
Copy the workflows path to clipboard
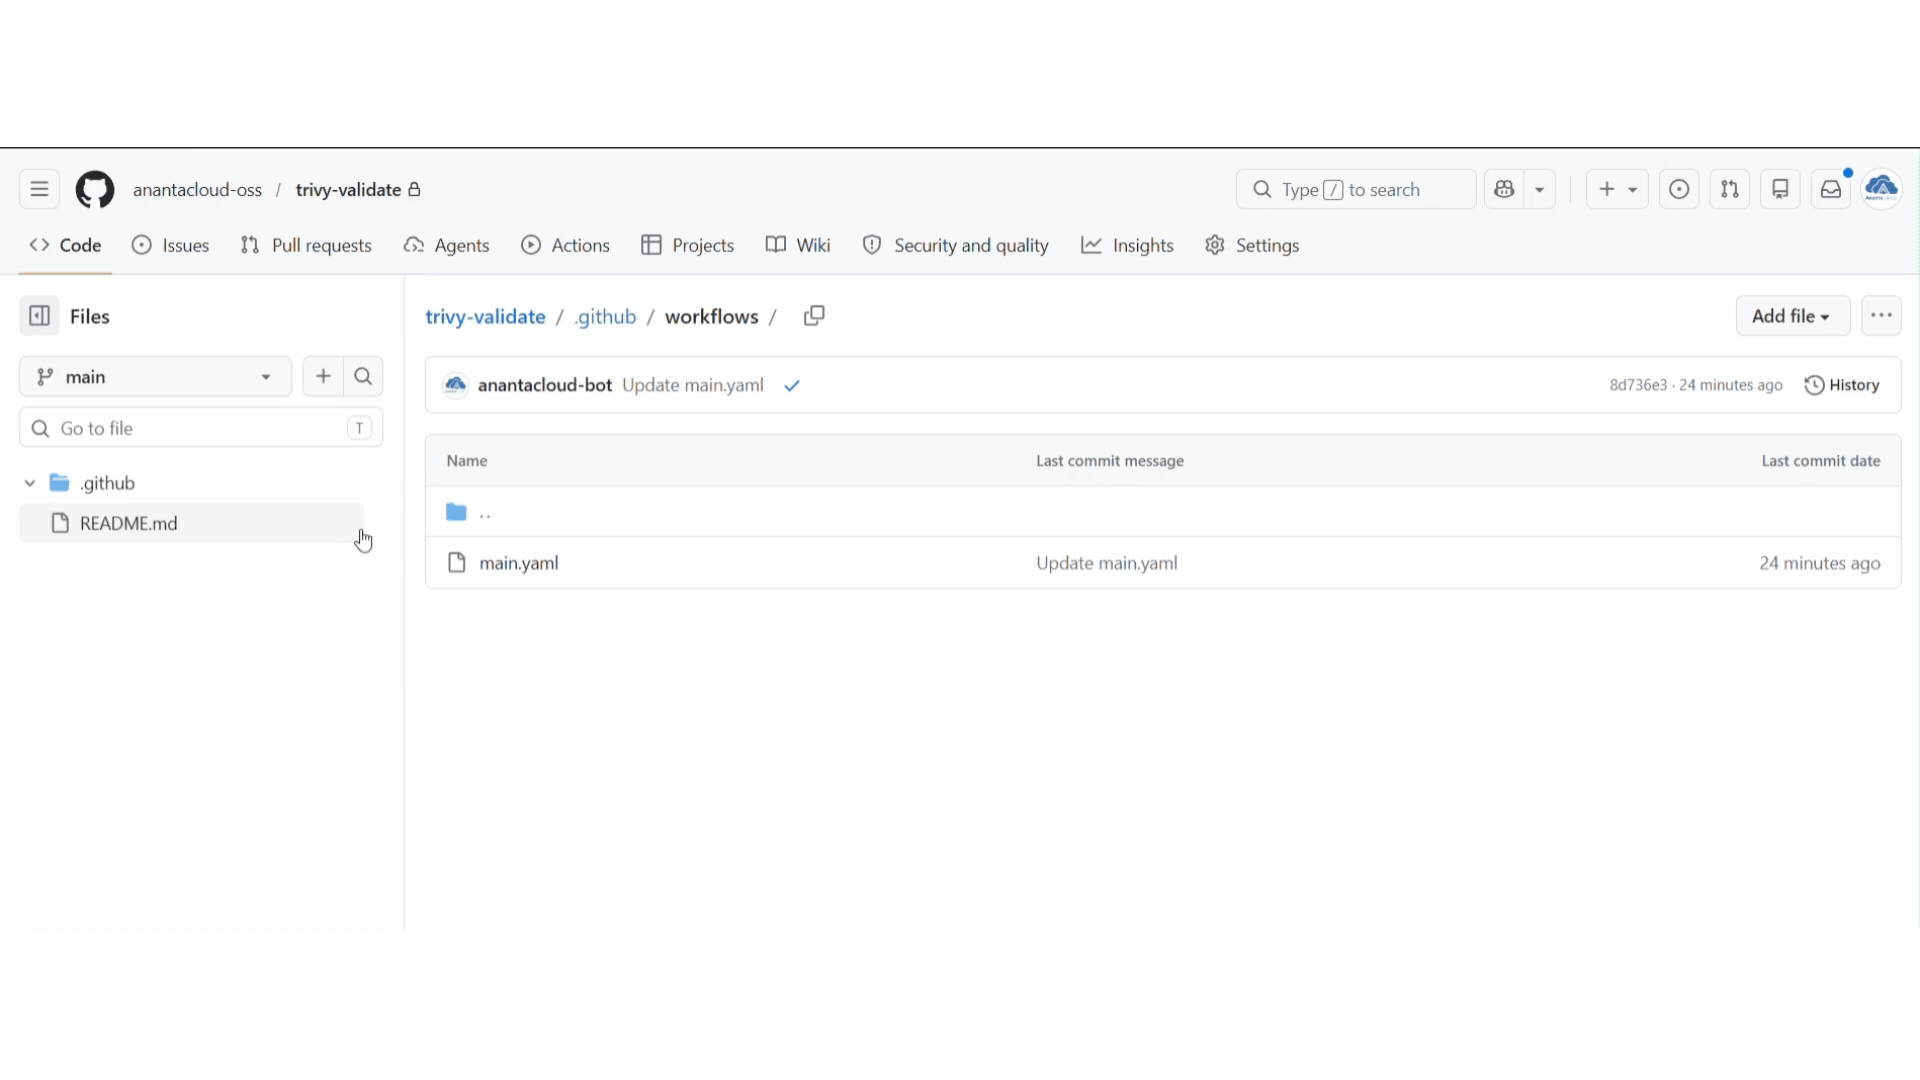(814, 316)
